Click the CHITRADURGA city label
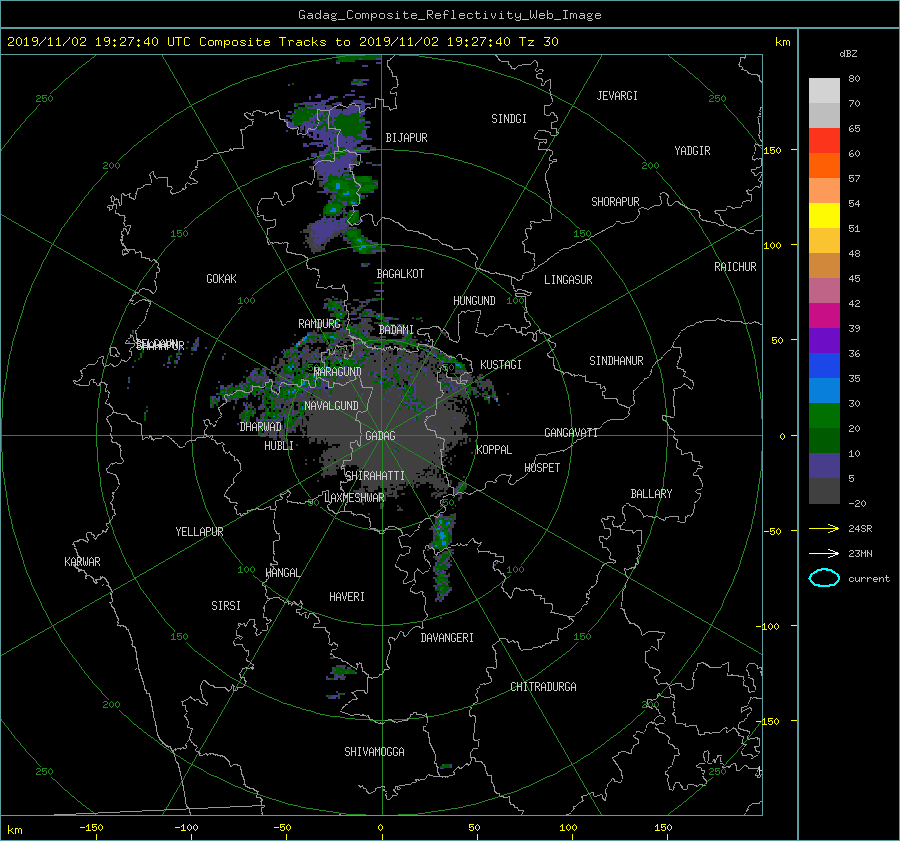This screenshot has width=900, height=841. pos(543,687)
